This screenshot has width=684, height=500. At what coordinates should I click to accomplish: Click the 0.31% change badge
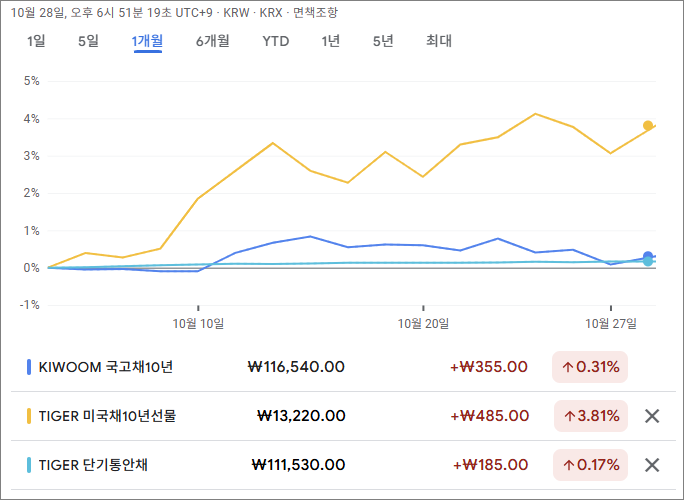tap(590, 367)
